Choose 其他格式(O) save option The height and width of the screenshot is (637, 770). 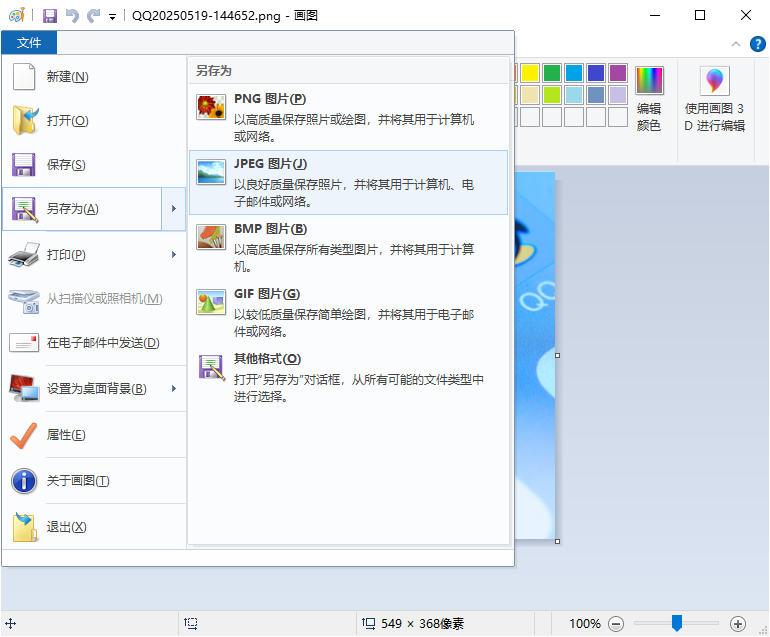point(348,377)
